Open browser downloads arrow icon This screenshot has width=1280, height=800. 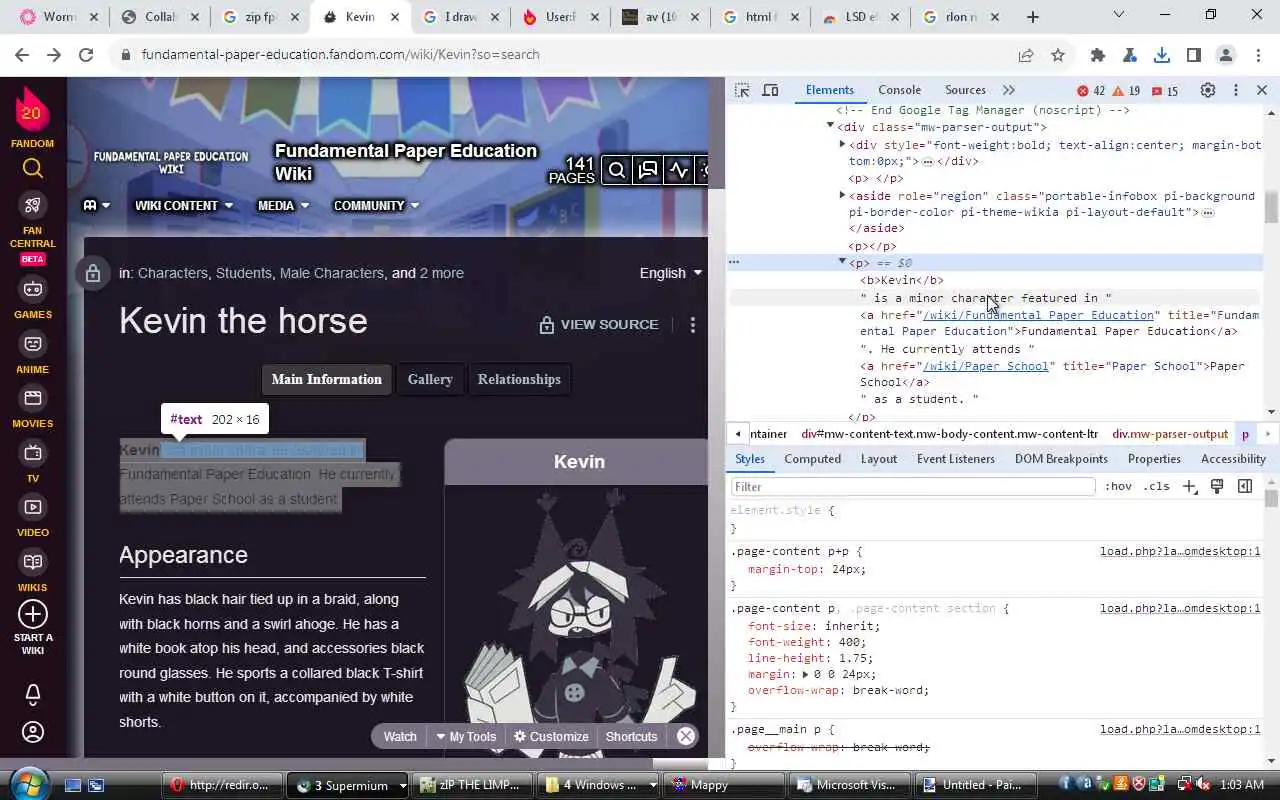(x=1162, y=55)
